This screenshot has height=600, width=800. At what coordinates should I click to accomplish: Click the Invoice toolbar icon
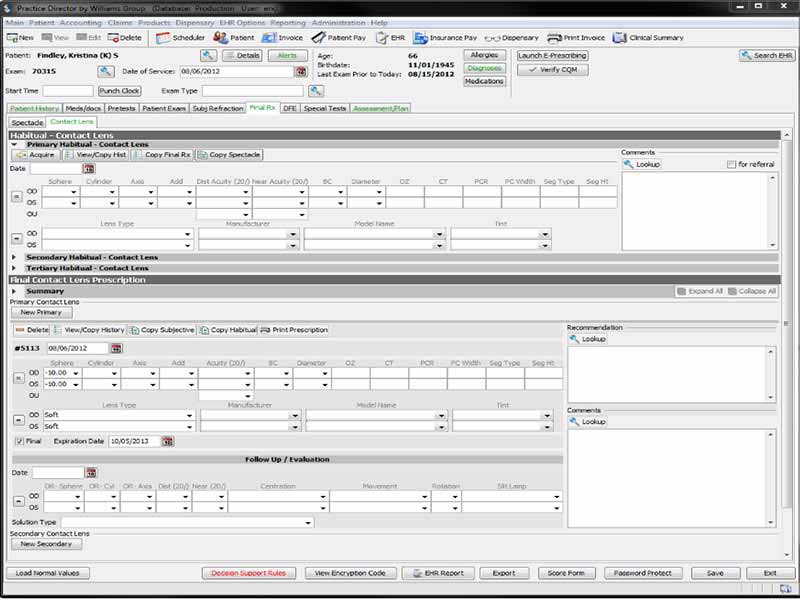pos(269,38)
